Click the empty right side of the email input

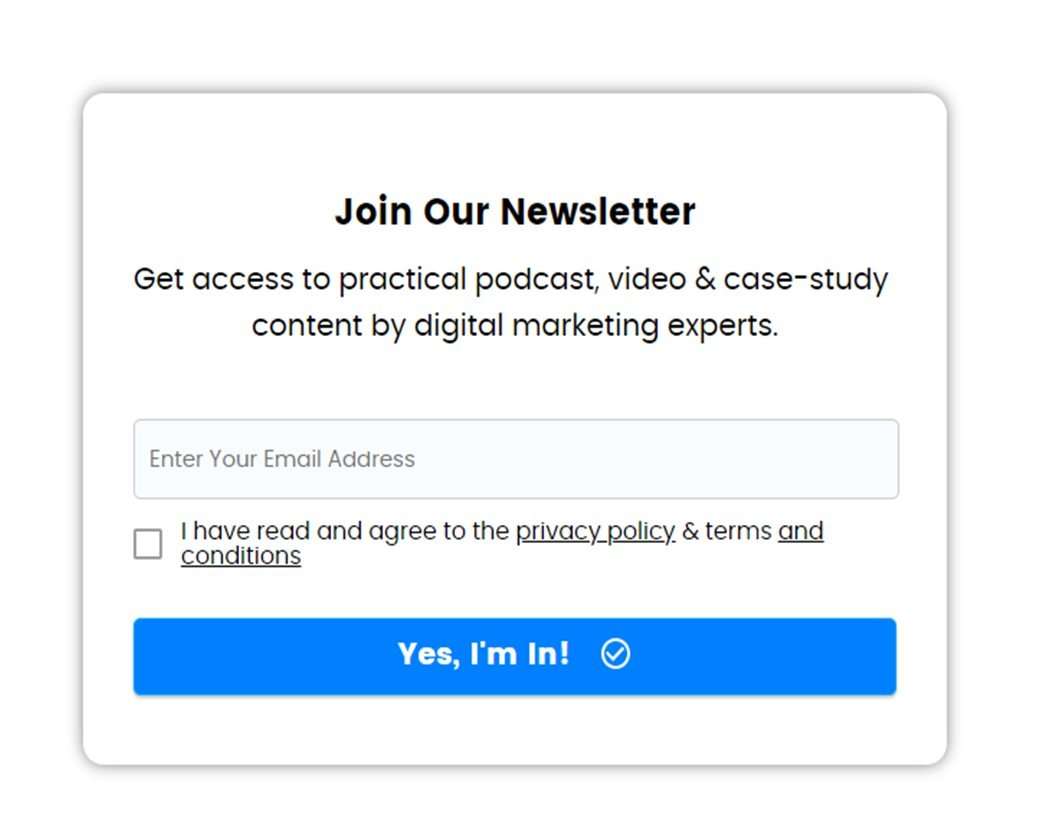pos(663,459)
